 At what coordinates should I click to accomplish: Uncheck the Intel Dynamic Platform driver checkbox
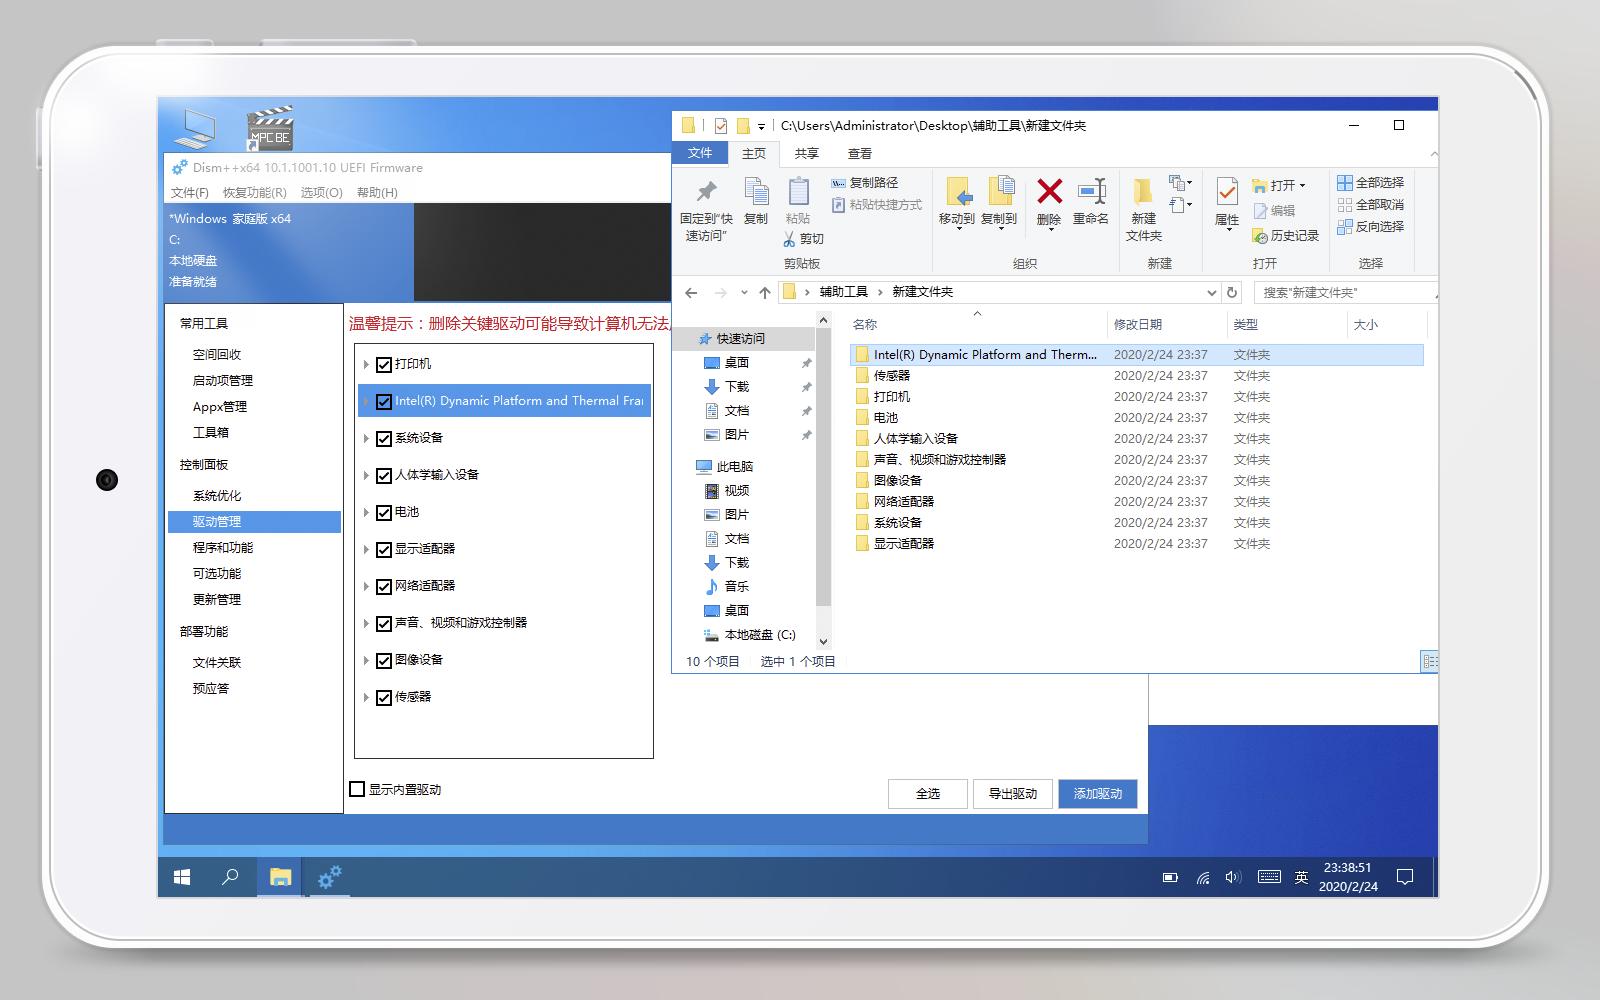(x=384, y=400)
